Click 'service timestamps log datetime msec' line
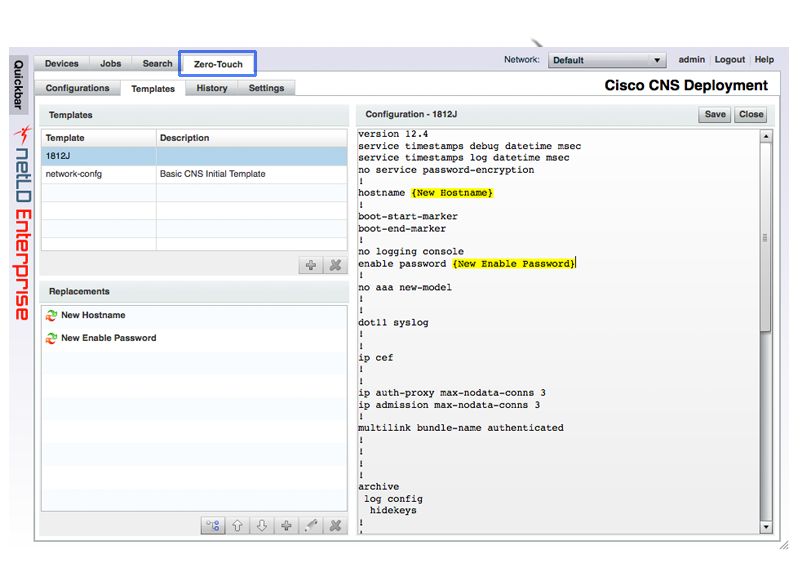 (463, 158)
